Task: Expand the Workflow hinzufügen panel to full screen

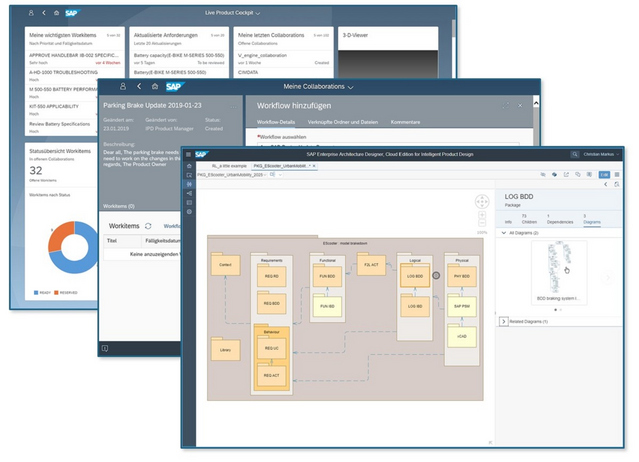Action: click(x=506, y=106)
